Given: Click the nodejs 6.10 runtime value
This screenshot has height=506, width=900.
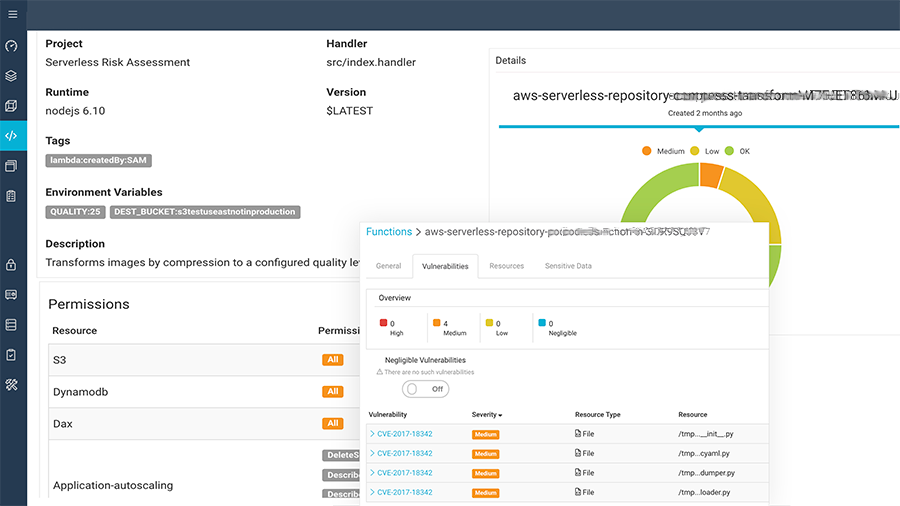Looking at the screenshot, I should (75, 111).
